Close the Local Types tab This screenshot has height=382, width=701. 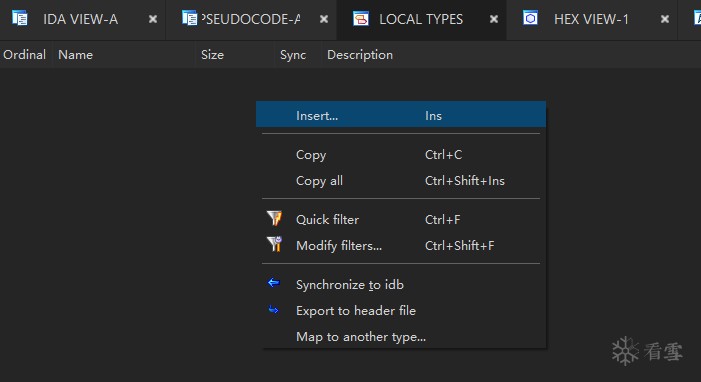tap(494, 19)
